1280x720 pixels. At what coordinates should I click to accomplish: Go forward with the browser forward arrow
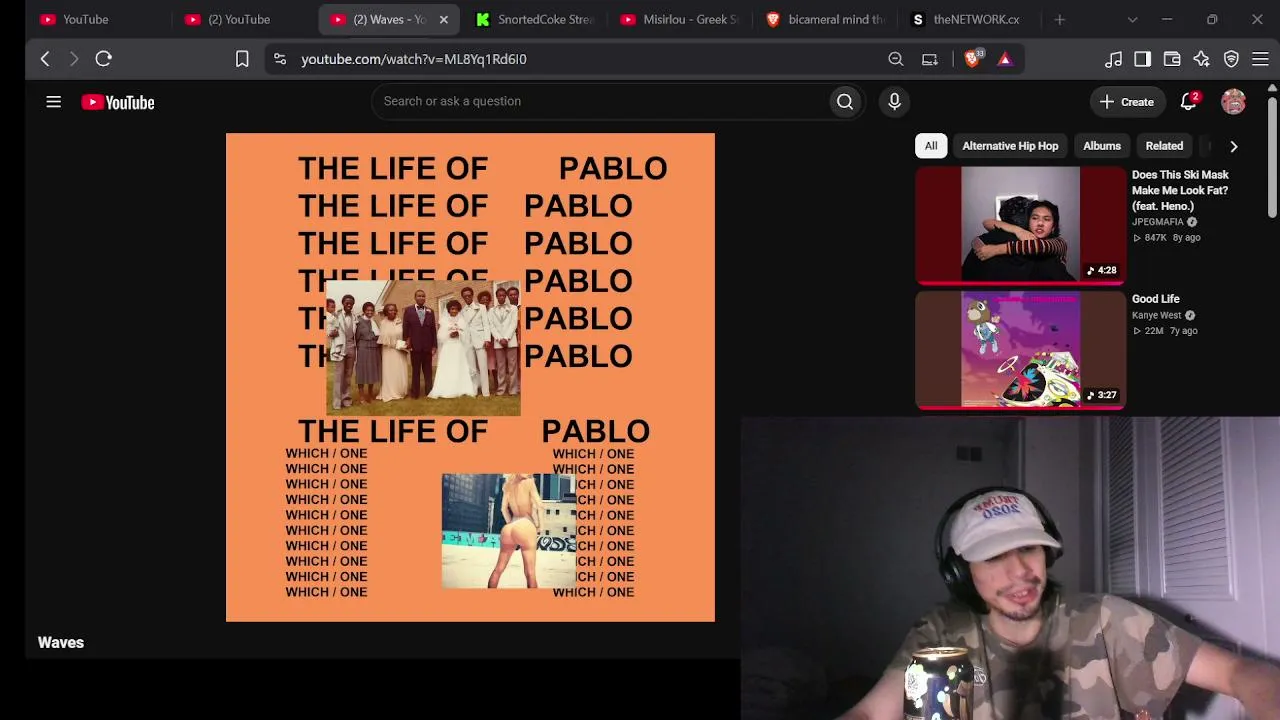click(74, 59)
